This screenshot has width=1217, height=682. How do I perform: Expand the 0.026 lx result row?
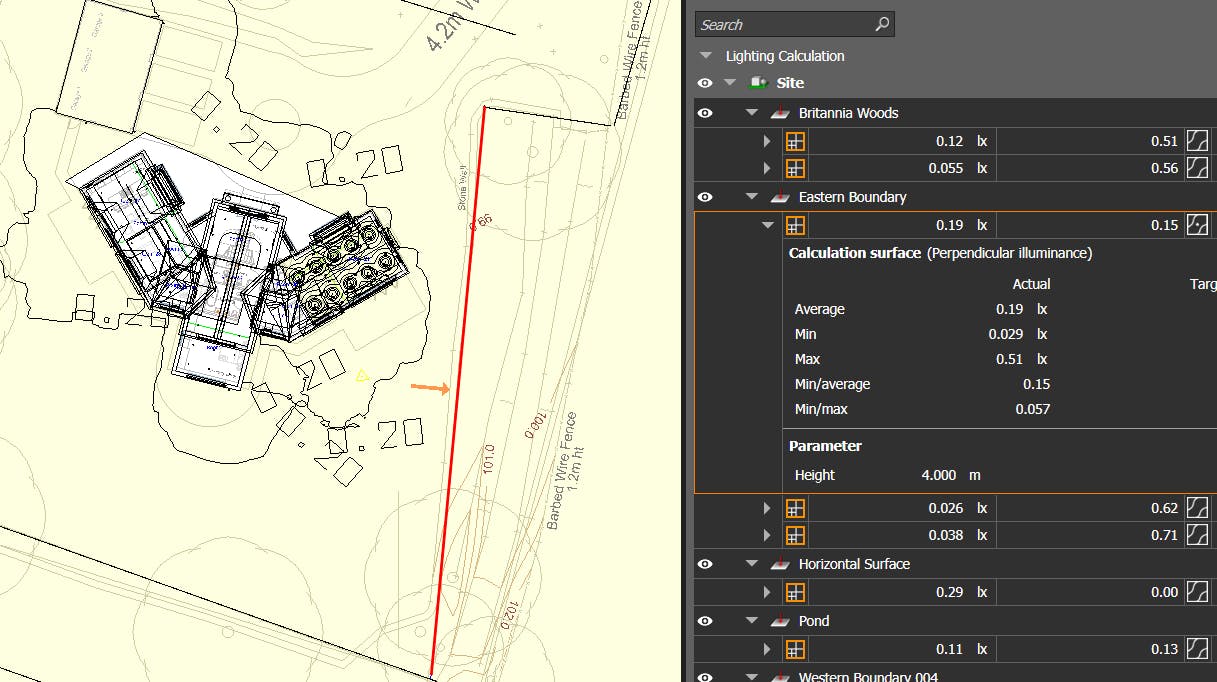coord(768,508)
